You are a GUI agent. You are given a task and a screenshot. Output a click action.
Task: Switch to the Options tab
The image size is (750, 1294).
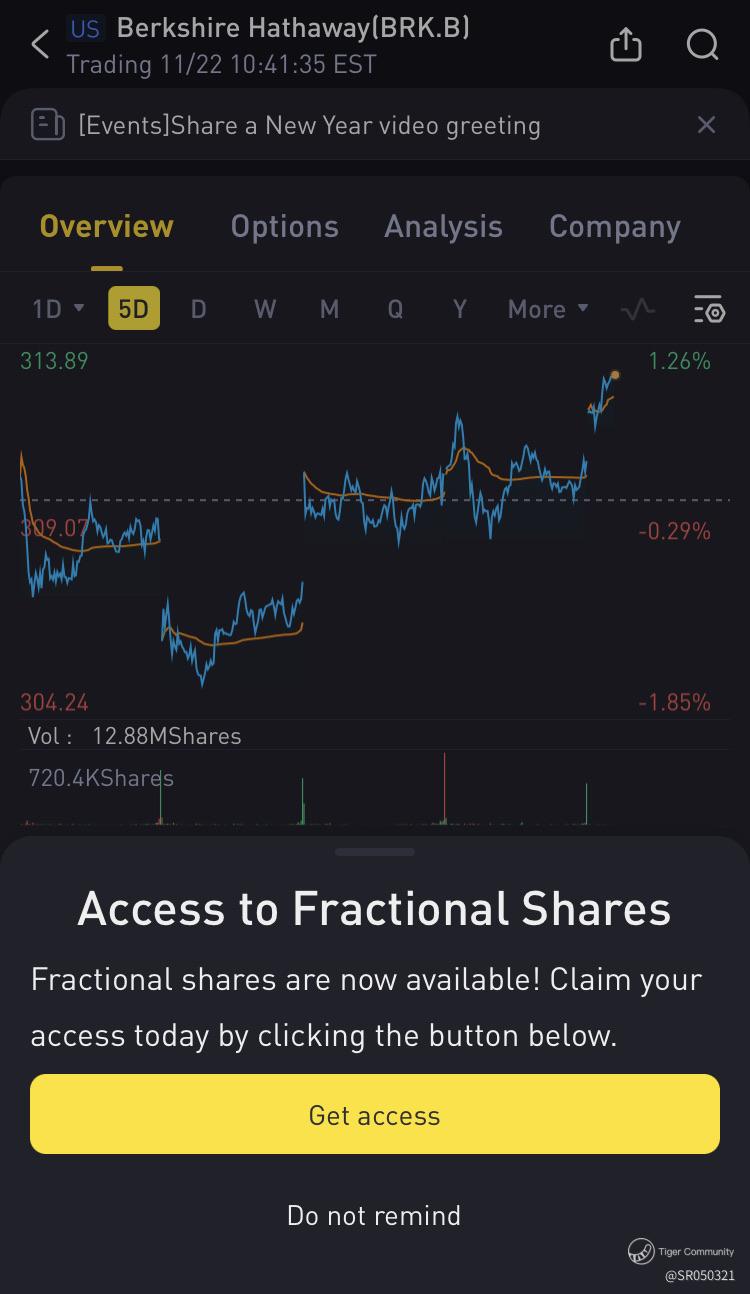click(284, 226)
